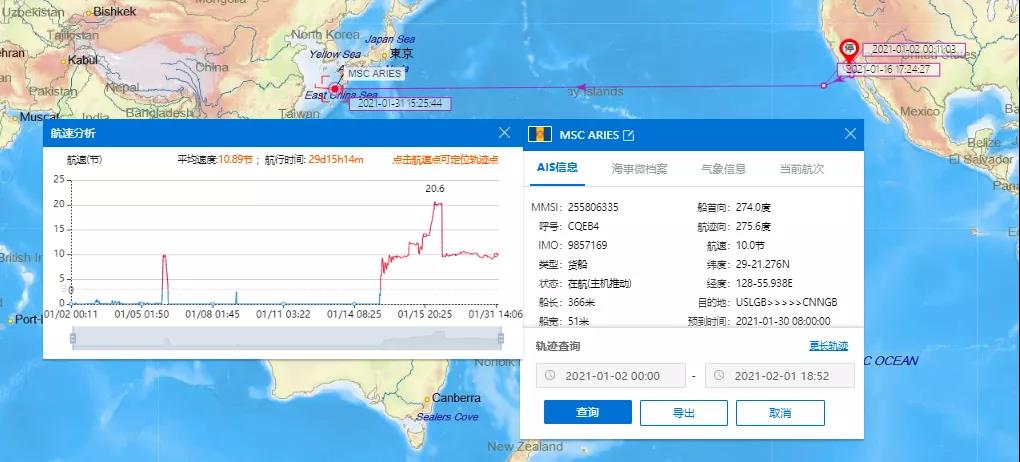Switch to the 海事微档案 tab
The width and height of the screenshot is (1020, 462).
click(x=639, y=168)
